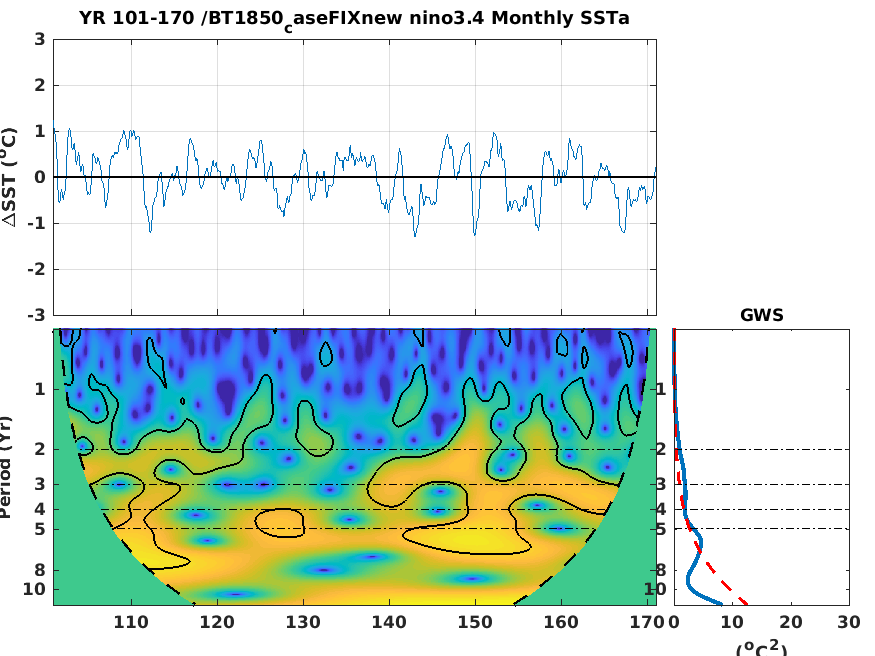Viewport: 875px width, 656px height.
Task: Click the plot title text at the top
Action: [x=354, y=20]
